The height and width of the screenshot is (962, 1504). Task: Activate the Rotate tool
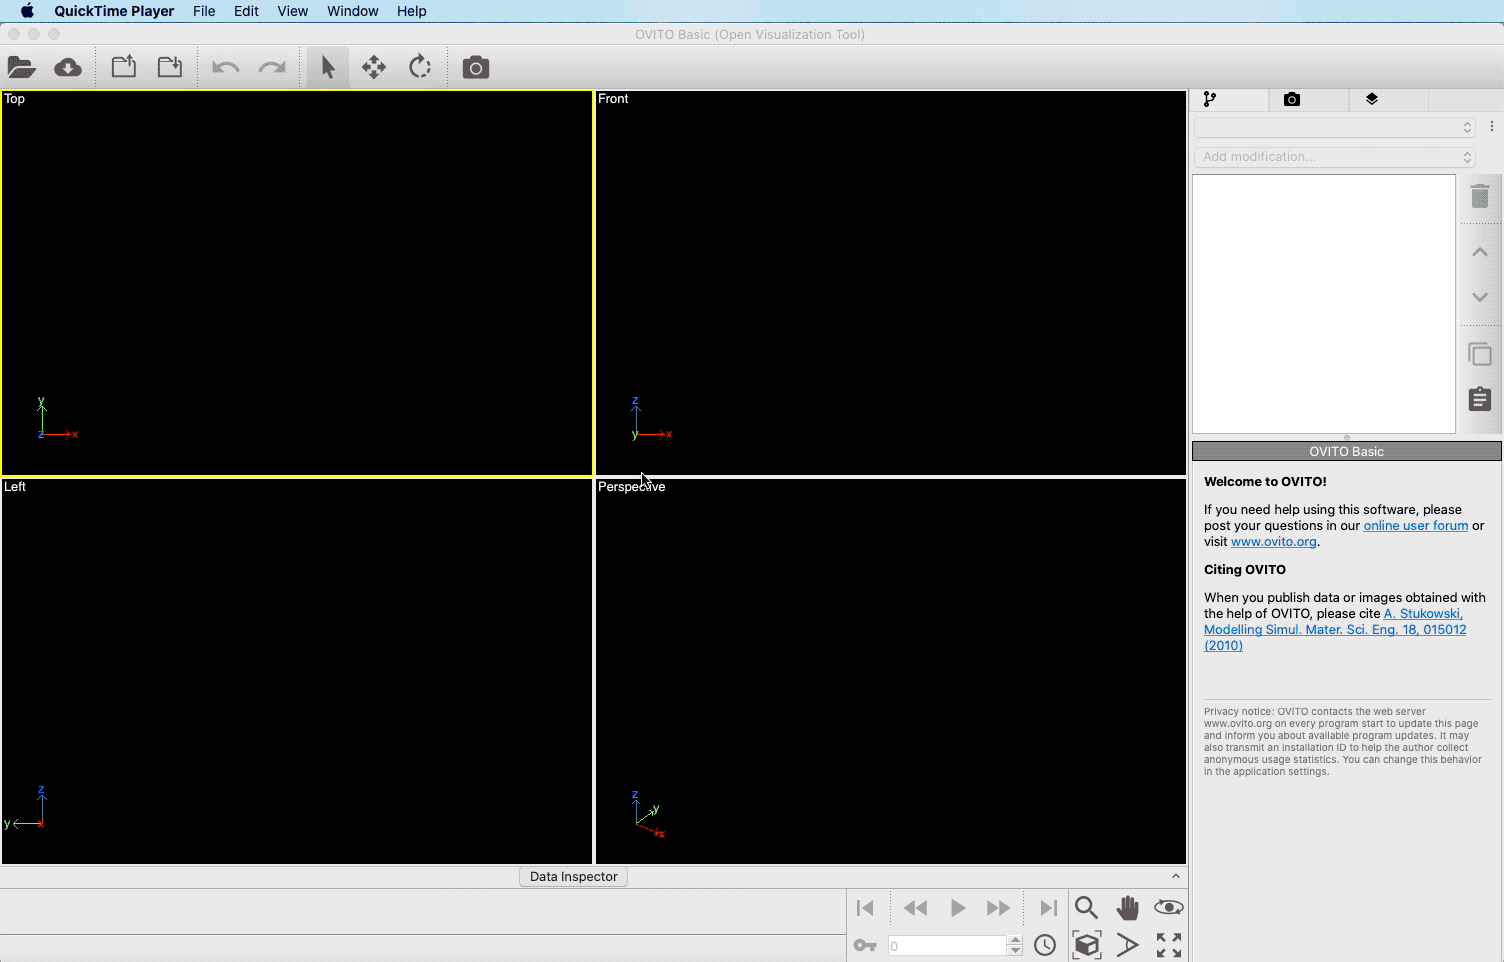[420, 68]
